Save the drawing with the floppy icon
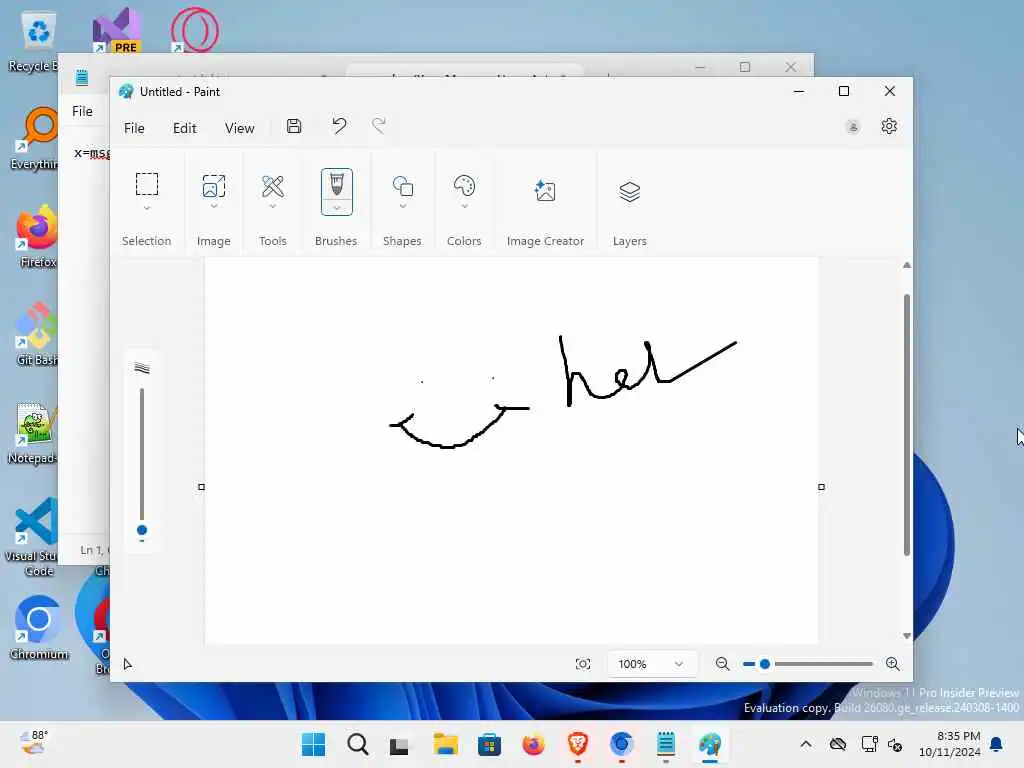1024x768 pixels. click(294, 127)
